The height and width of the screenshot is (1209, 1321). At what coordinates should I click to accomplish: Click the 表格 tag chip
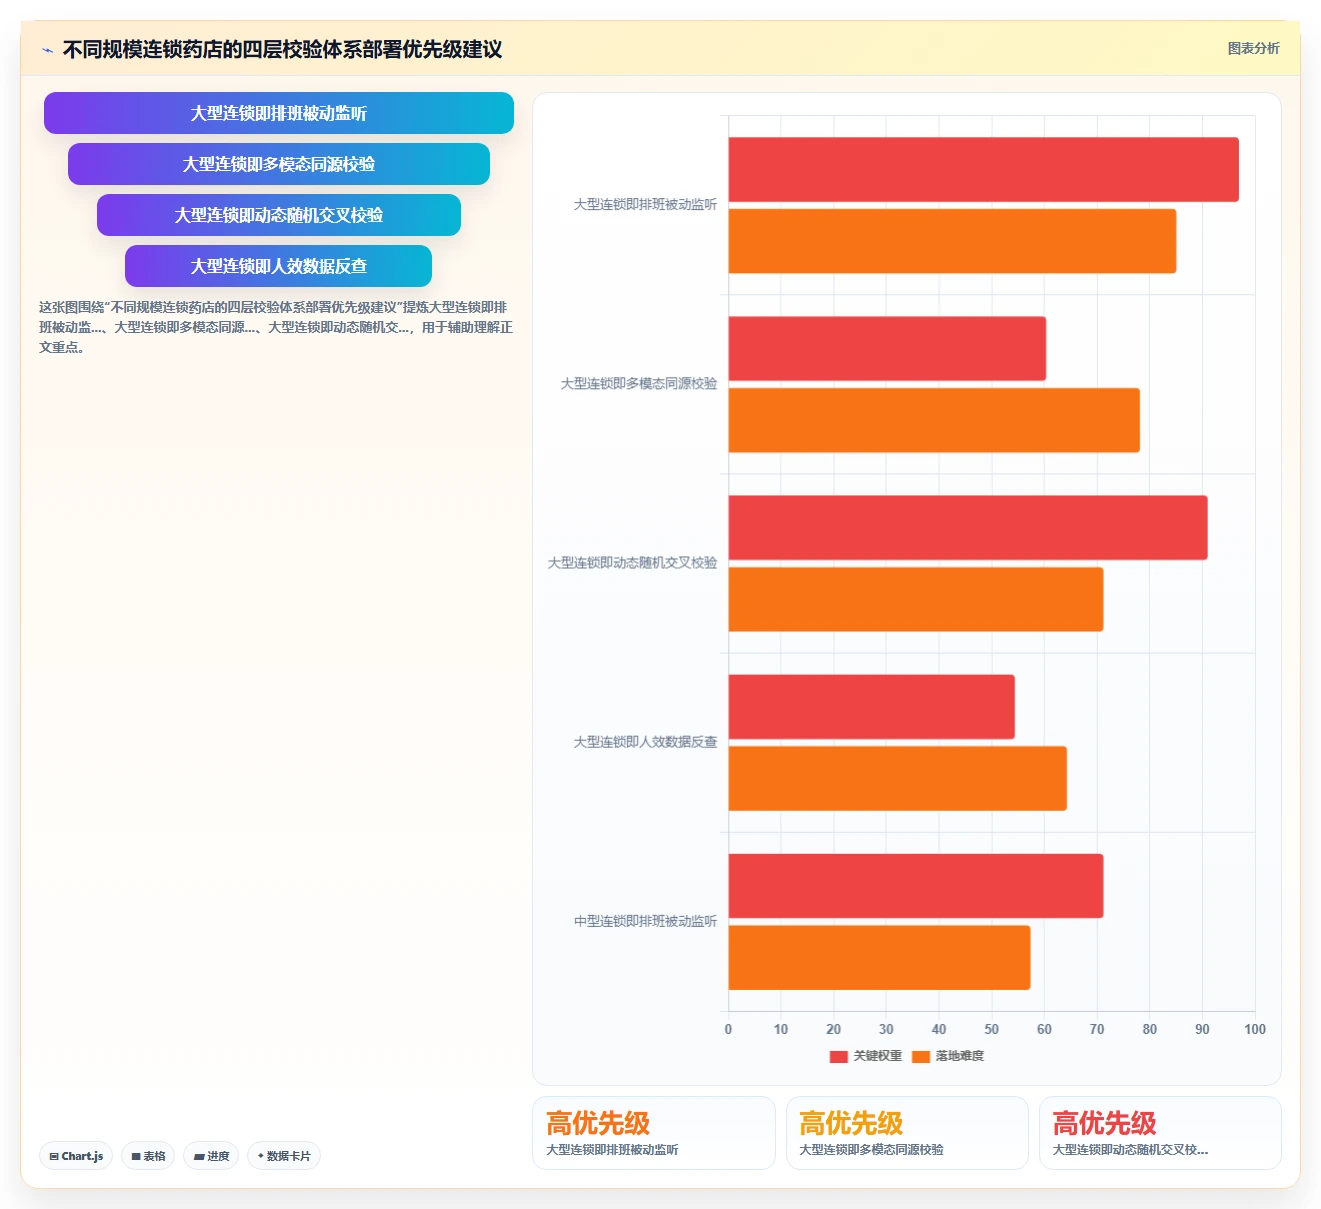click(x=148, y=1156)
